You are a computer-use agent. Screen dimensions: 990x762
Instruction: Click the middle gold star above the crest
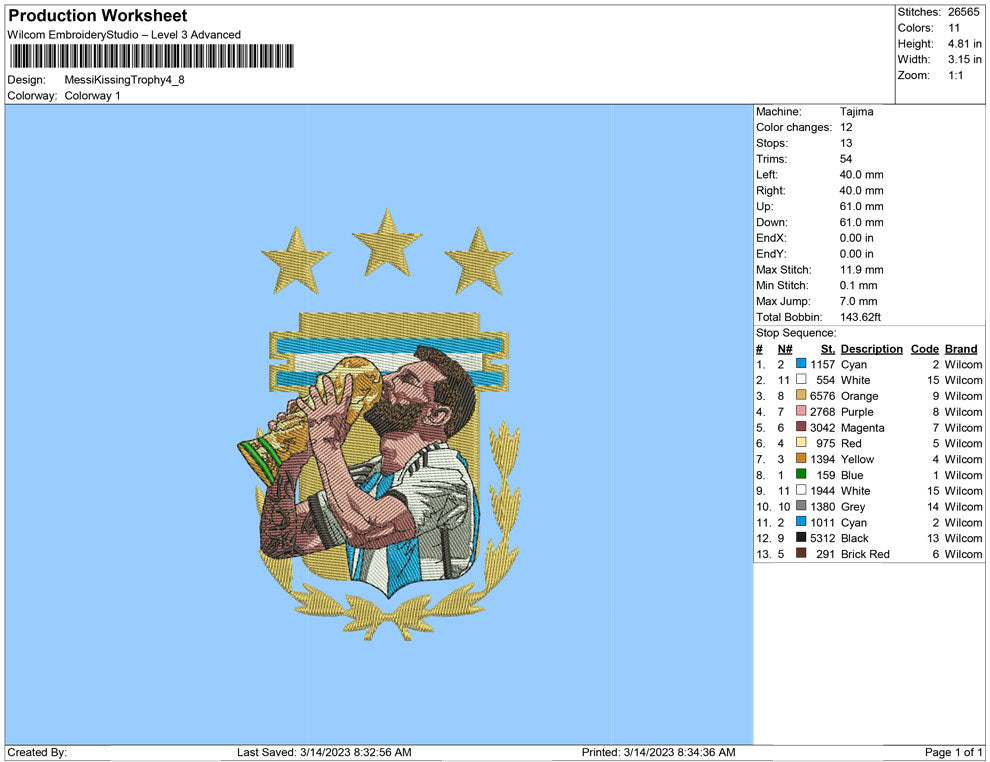[x=388, y=244]
